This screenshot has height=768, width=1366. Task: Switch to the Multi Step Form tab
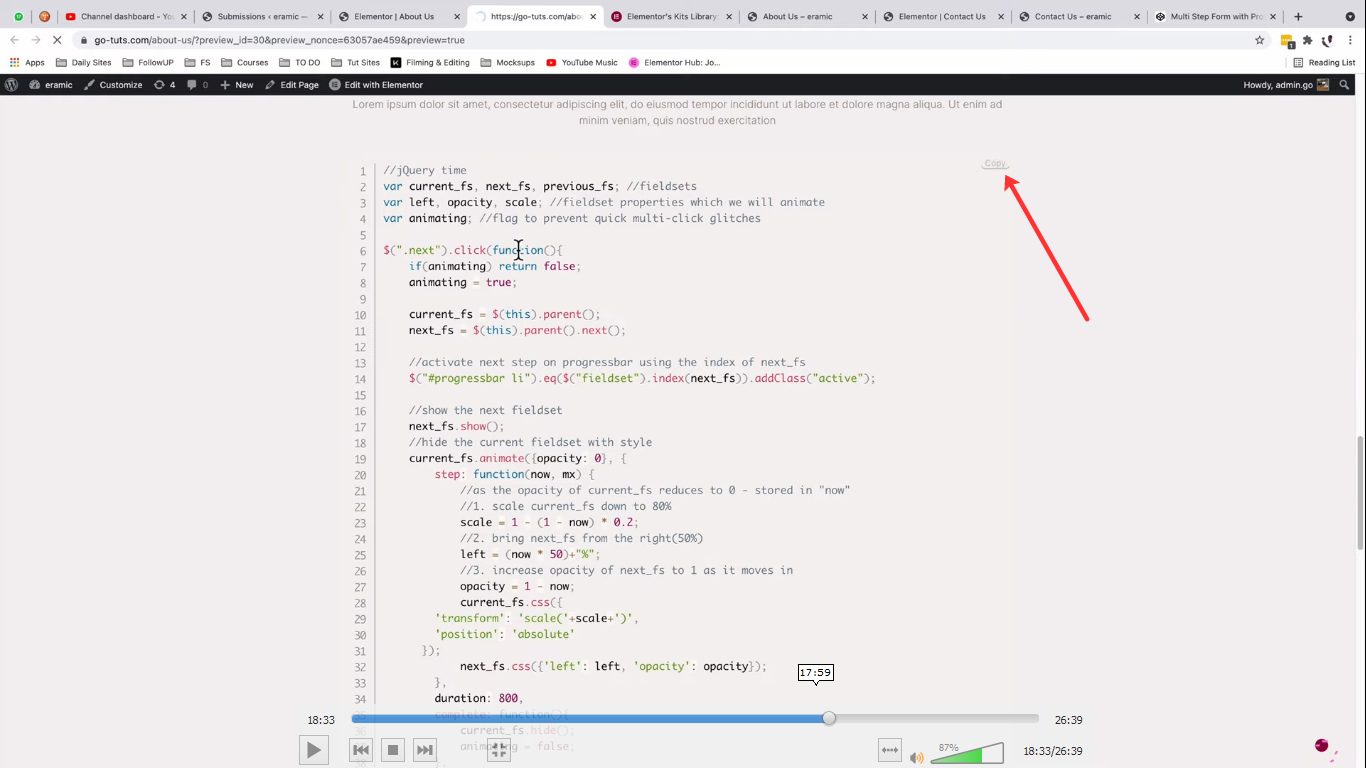tap(1216, 16)
